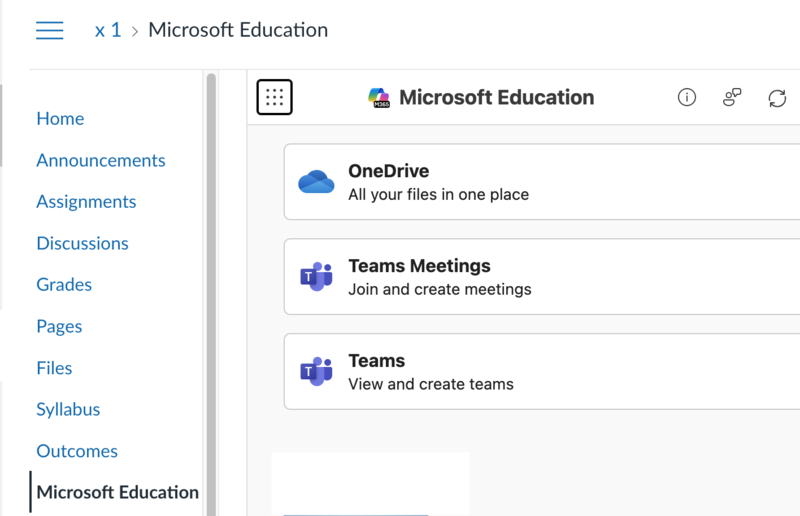Click the OneDrive cloud icon
Viewport: 800px width, 516px height.
(x=316, y=182)
